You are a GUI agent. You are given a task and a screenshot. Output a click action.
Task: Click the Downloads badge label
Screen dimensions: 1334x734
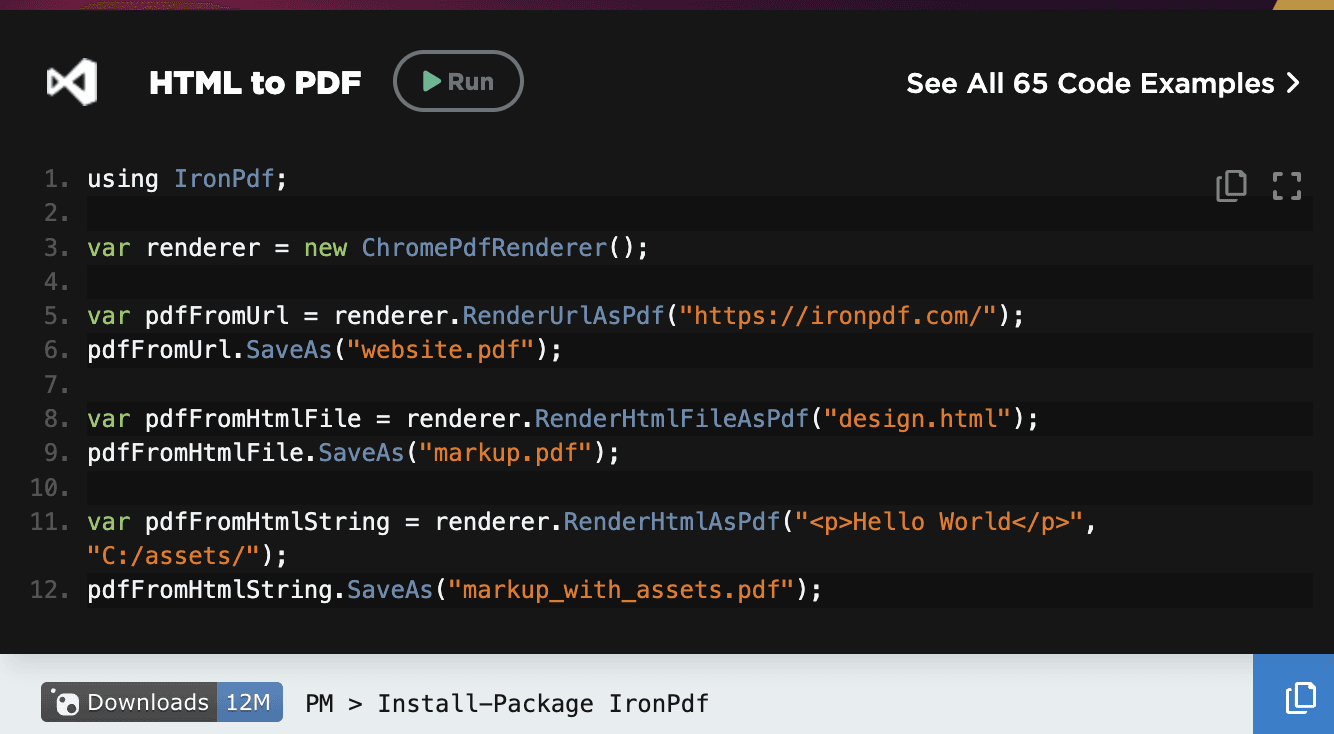[x=147, y=702]
